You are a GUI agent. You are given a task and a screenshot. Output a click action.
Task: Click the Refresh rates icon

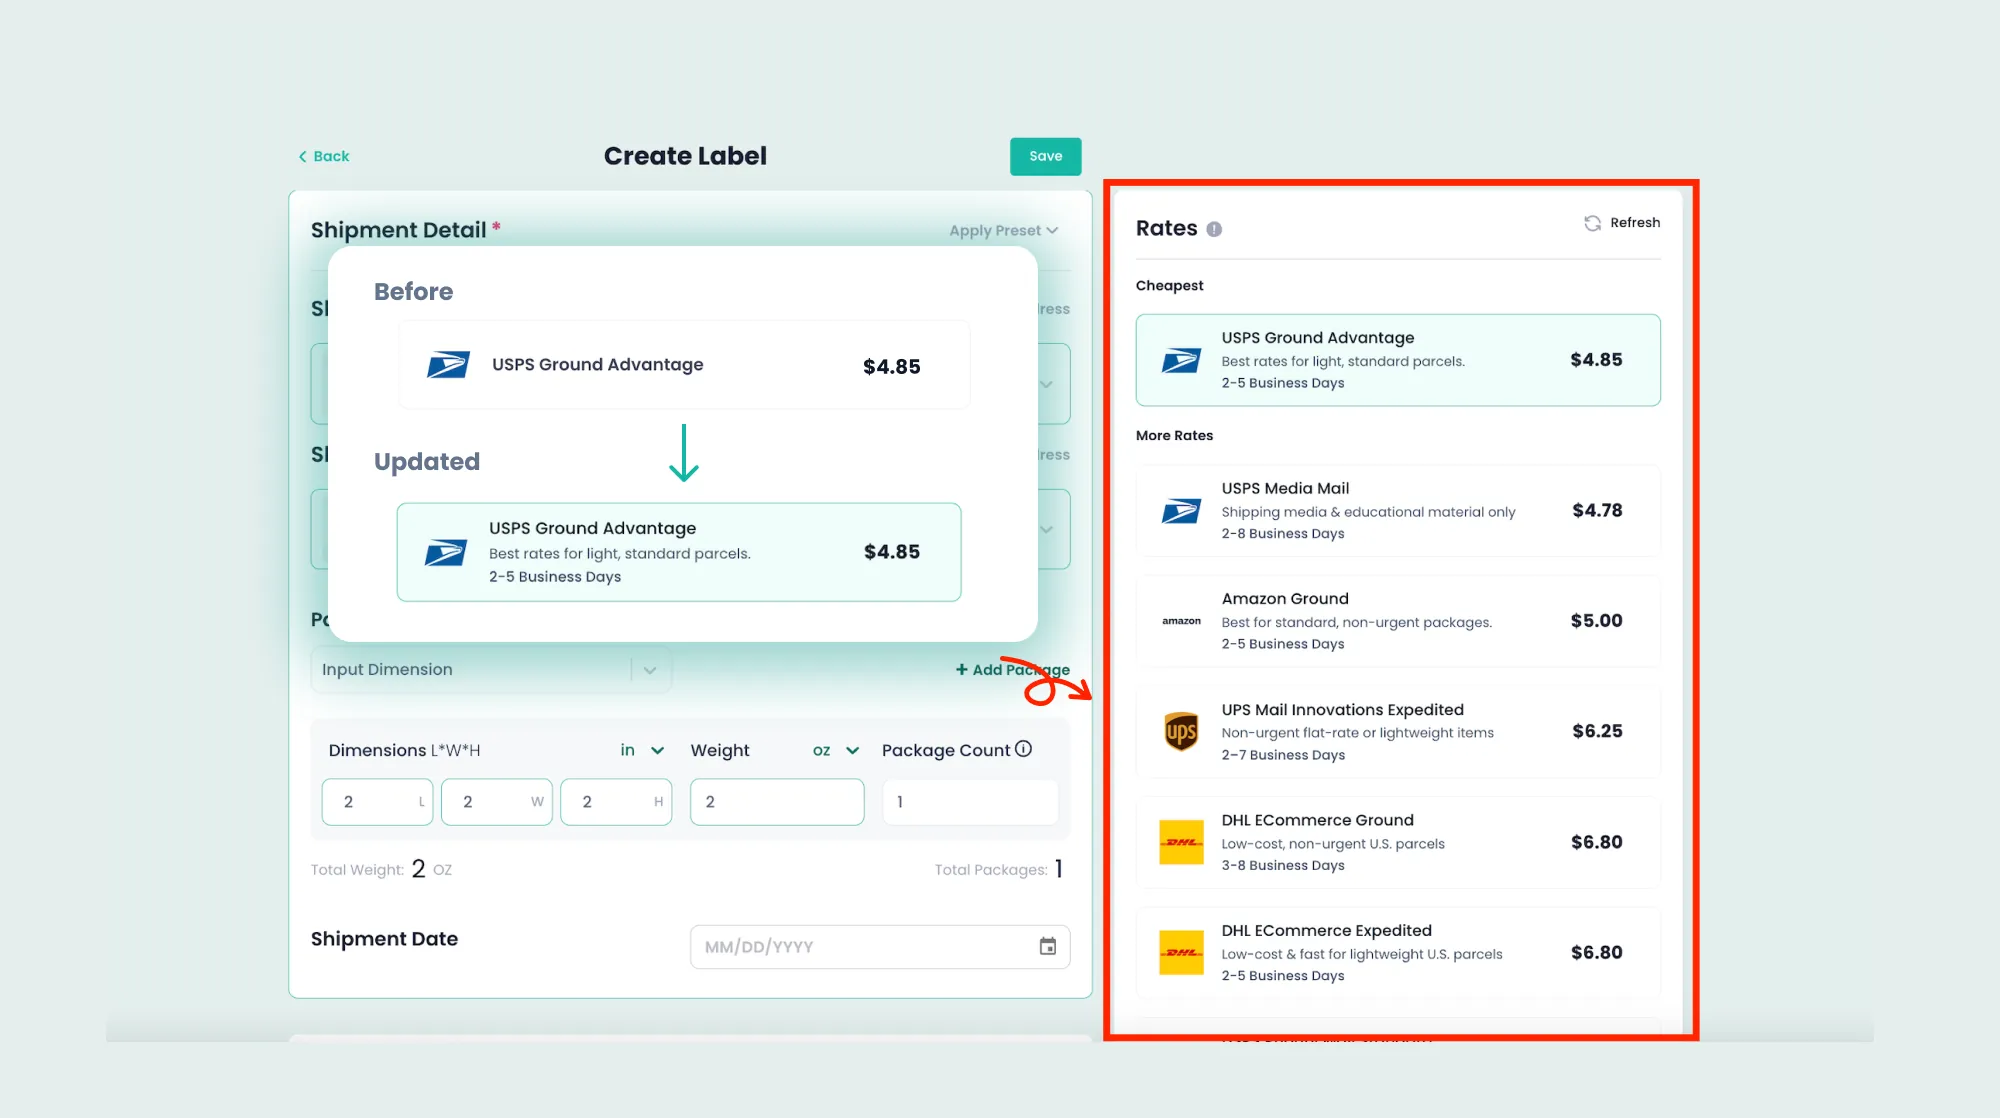pos(1592,223)
